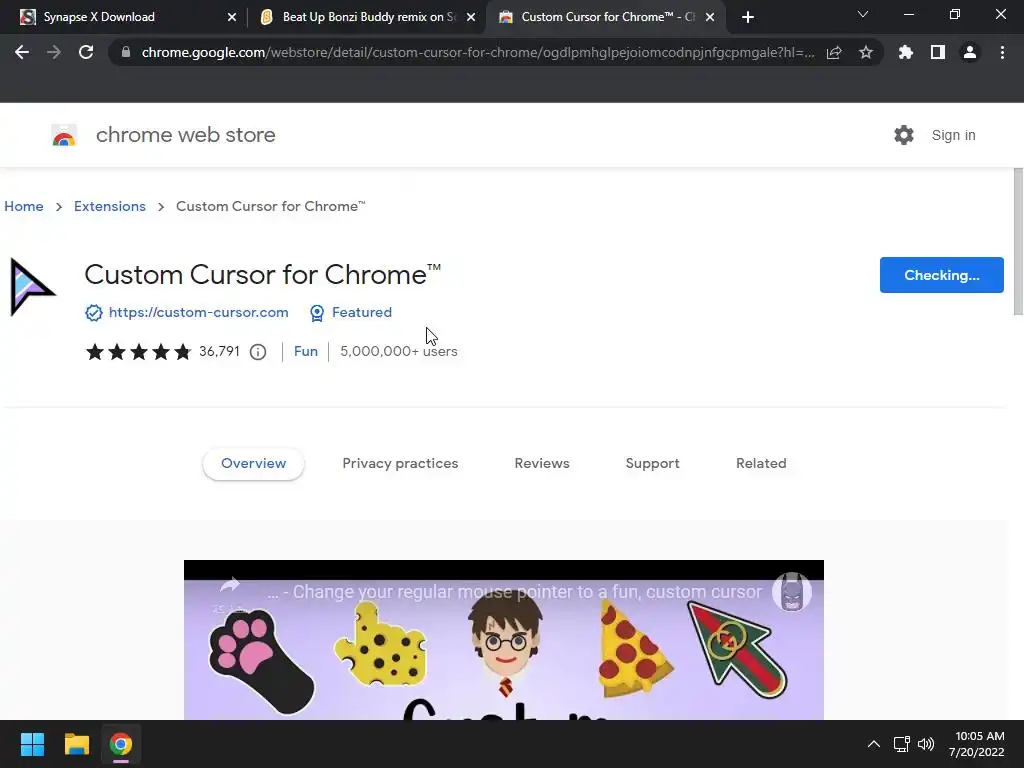Open File Explorer from taskbar
Viewport: 1024px width, 768px height.
(x=76, y=744)
